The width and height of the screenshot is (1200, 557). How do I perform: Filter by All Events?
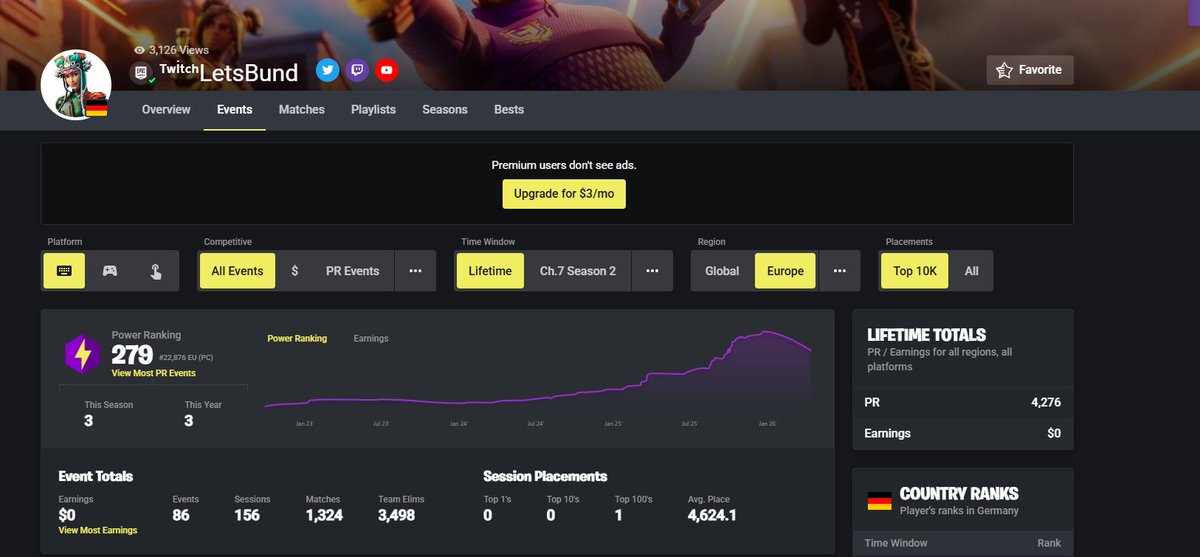238,271
